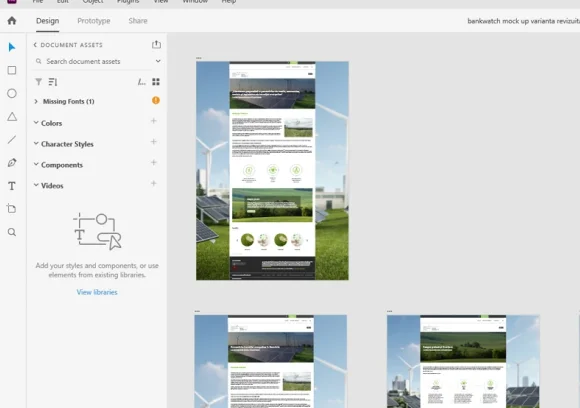Click the DOCUMENT ASSETS heading text

71,45
